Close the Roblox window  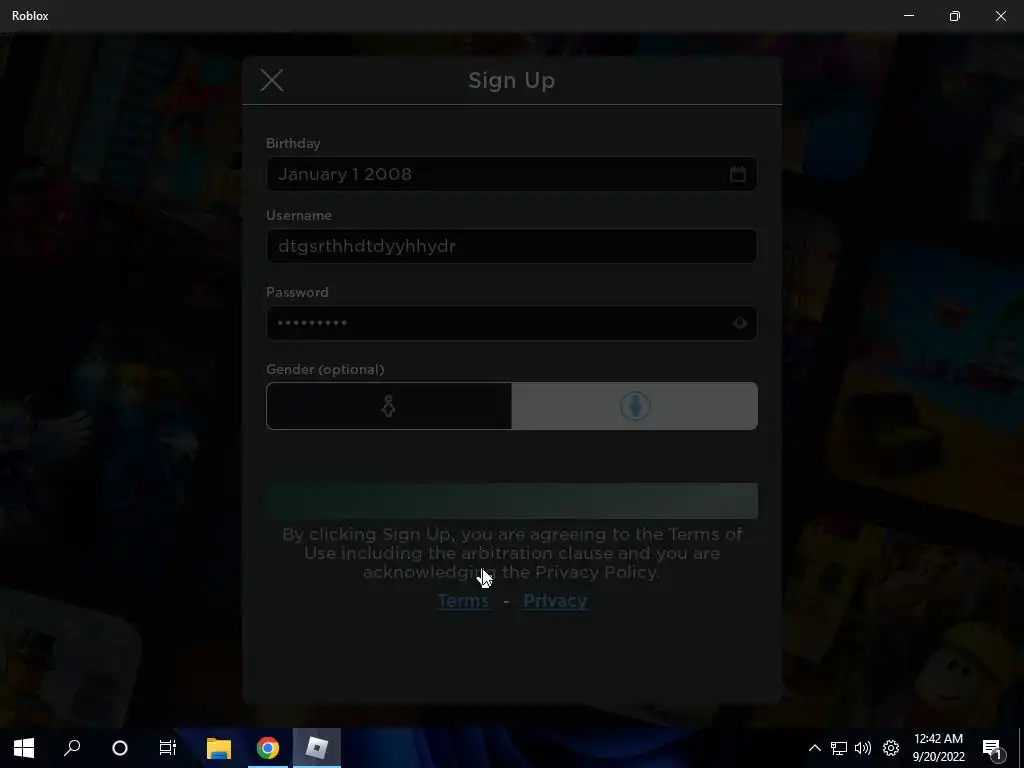point(1000,16)
